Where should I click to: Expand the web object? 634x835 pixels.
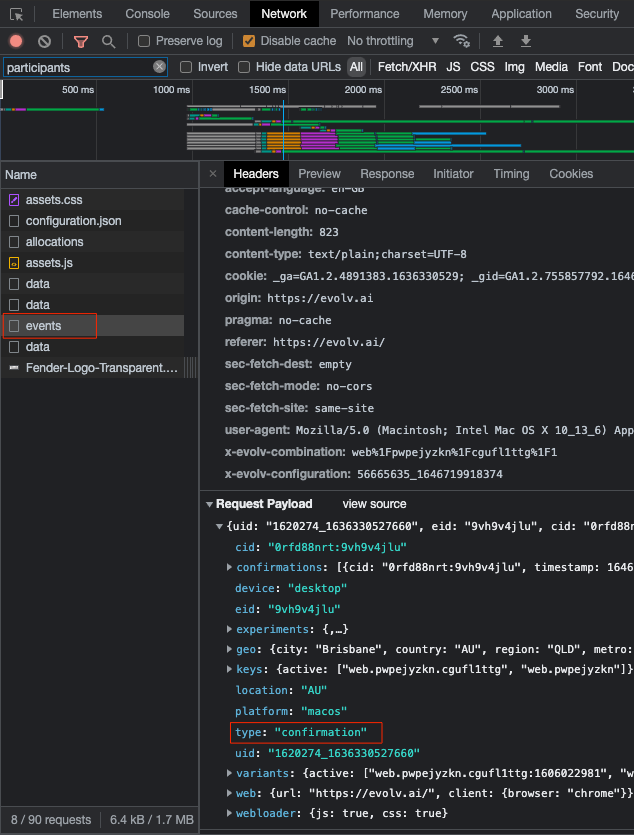pyautogui.click(x=229, y=793)
